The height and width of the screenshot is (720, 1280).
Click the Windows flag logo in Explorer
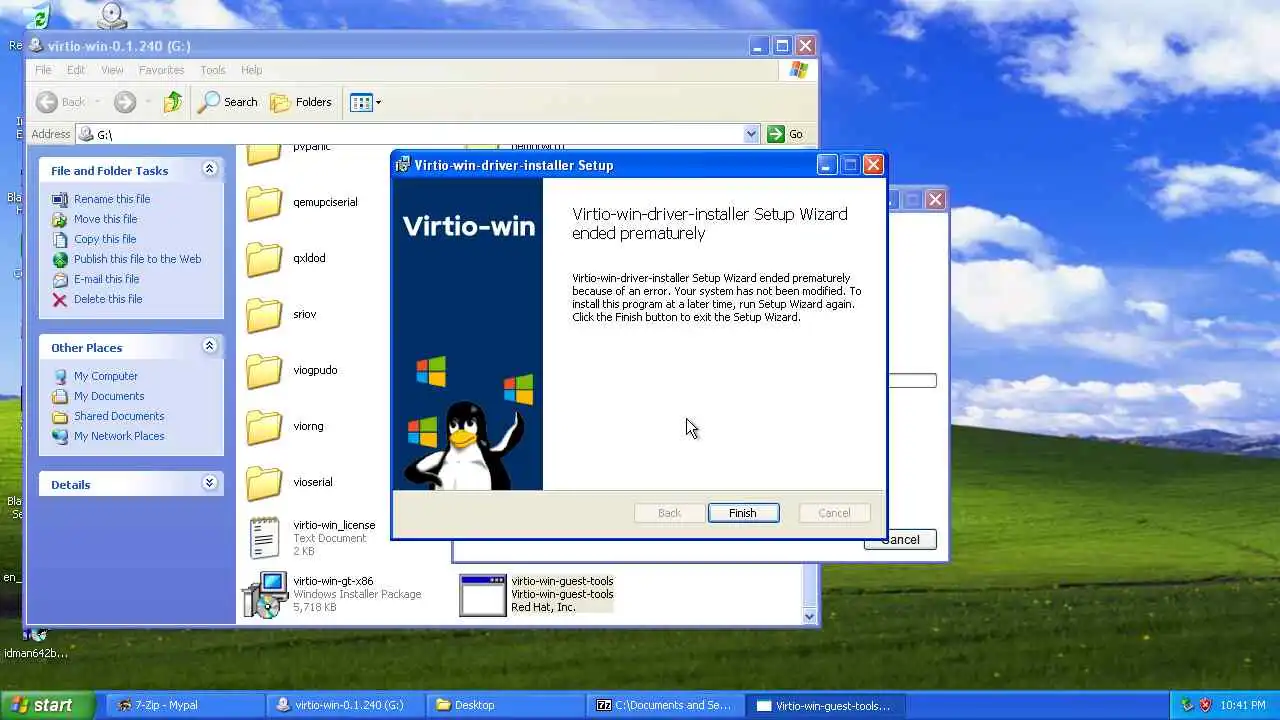798,70
